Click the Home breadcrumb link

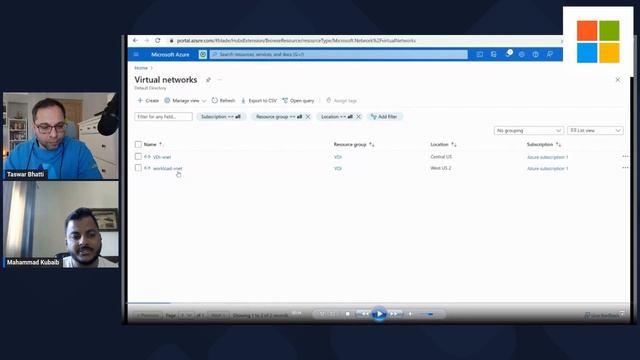pyautogui.click(x=141, y=68)
